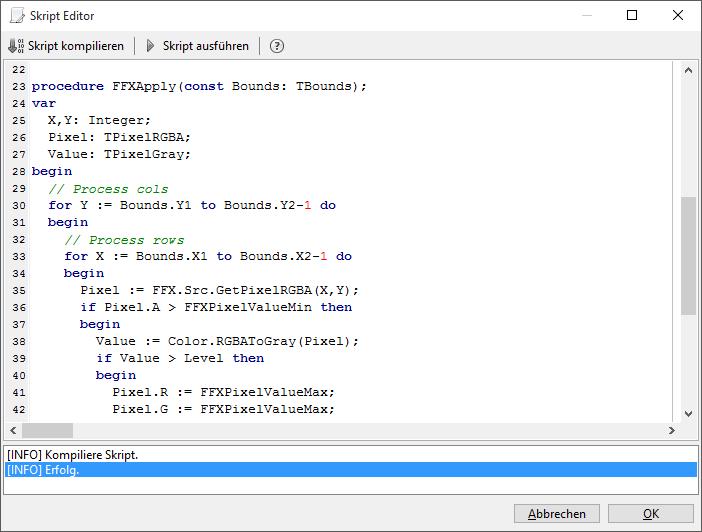
Task: Select the "Kompiliere Skript" log entry
Action: point(72,455)
